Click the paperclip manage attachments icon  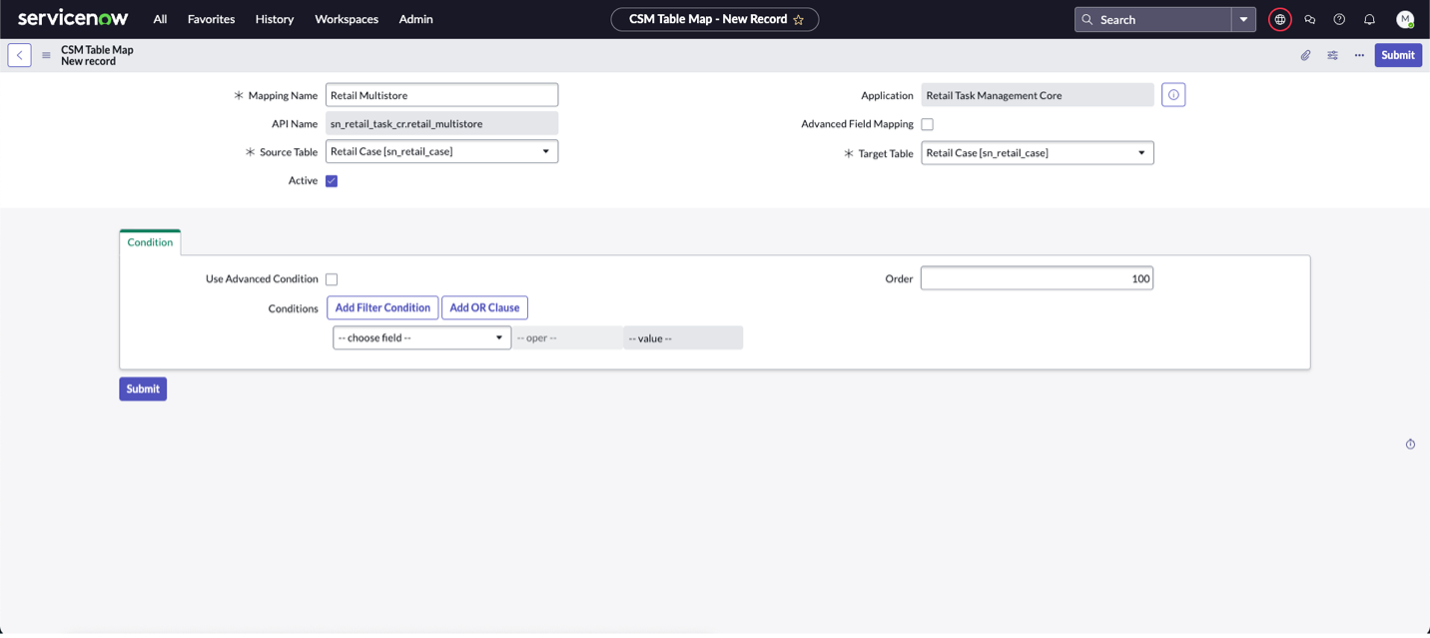click(x=1305, y=55)
